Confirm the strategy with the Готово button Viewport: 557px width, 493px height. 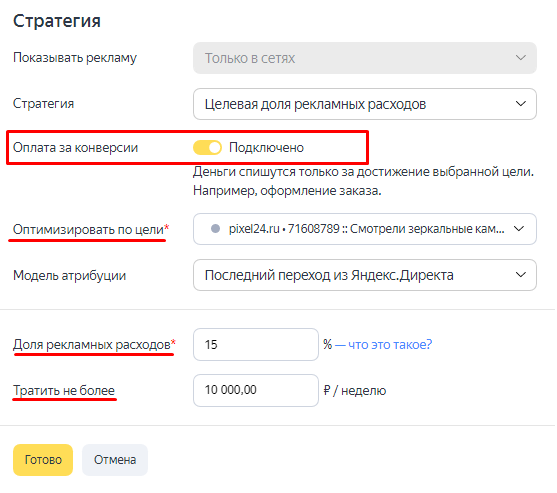(43, 460)
